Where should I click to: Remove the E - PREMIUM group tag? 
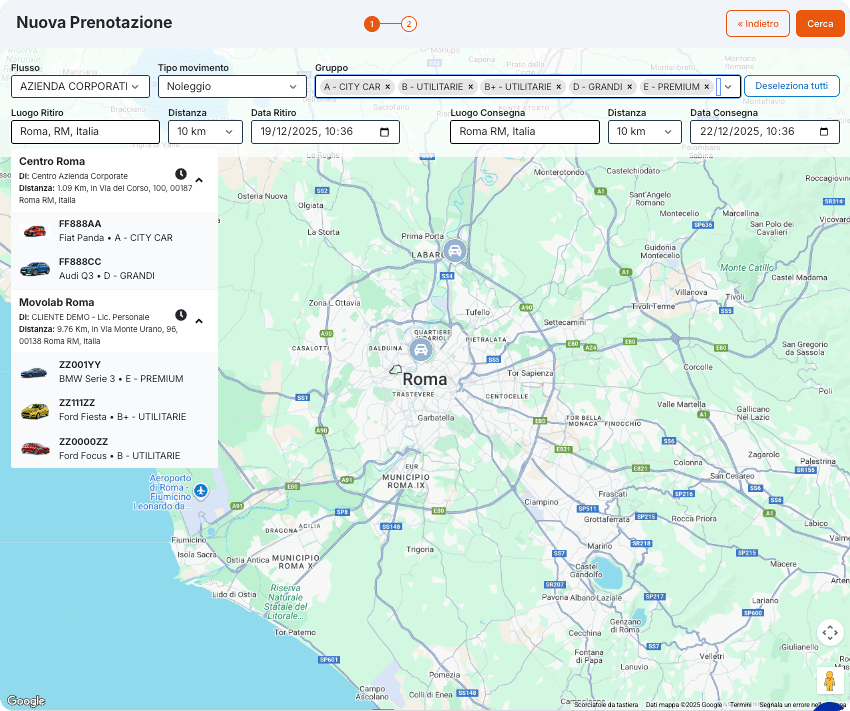[x=706, y=87]
